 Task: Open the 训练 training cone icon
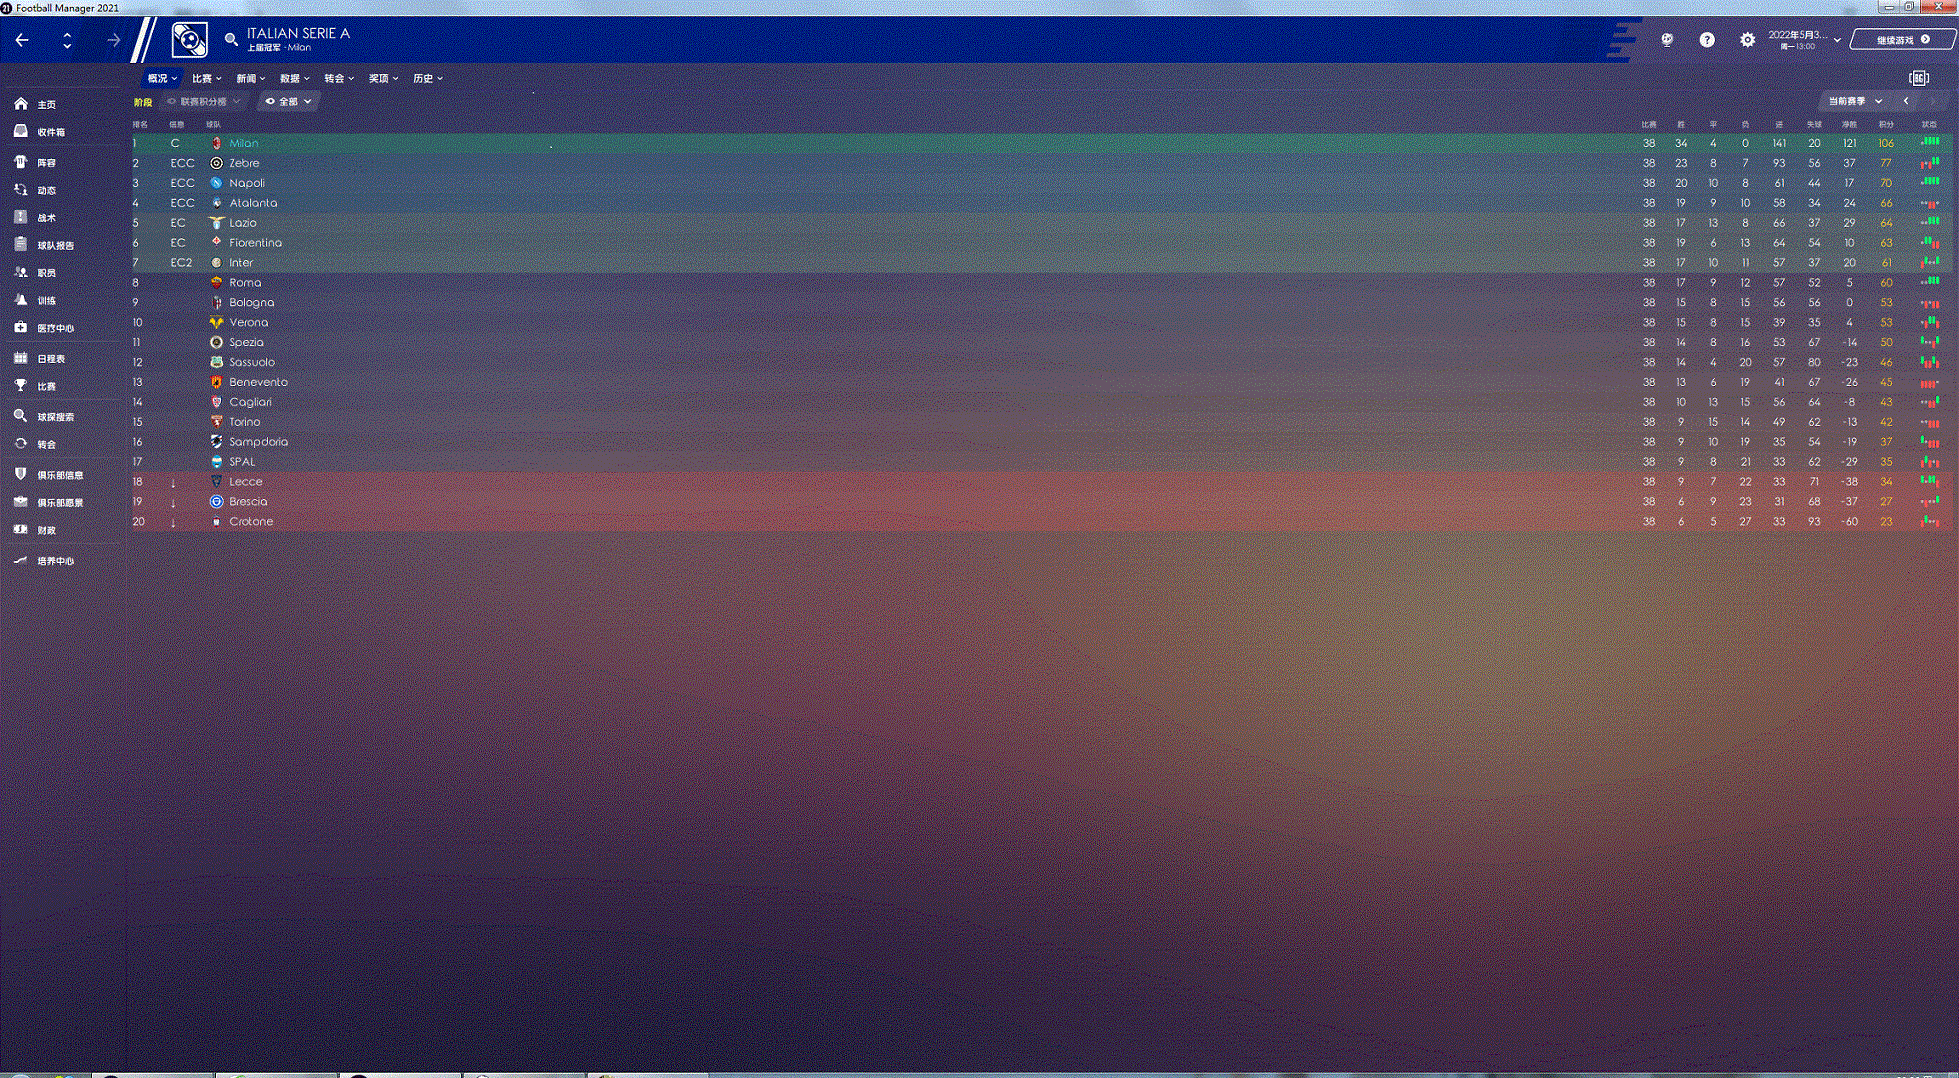tap(20, 300)
